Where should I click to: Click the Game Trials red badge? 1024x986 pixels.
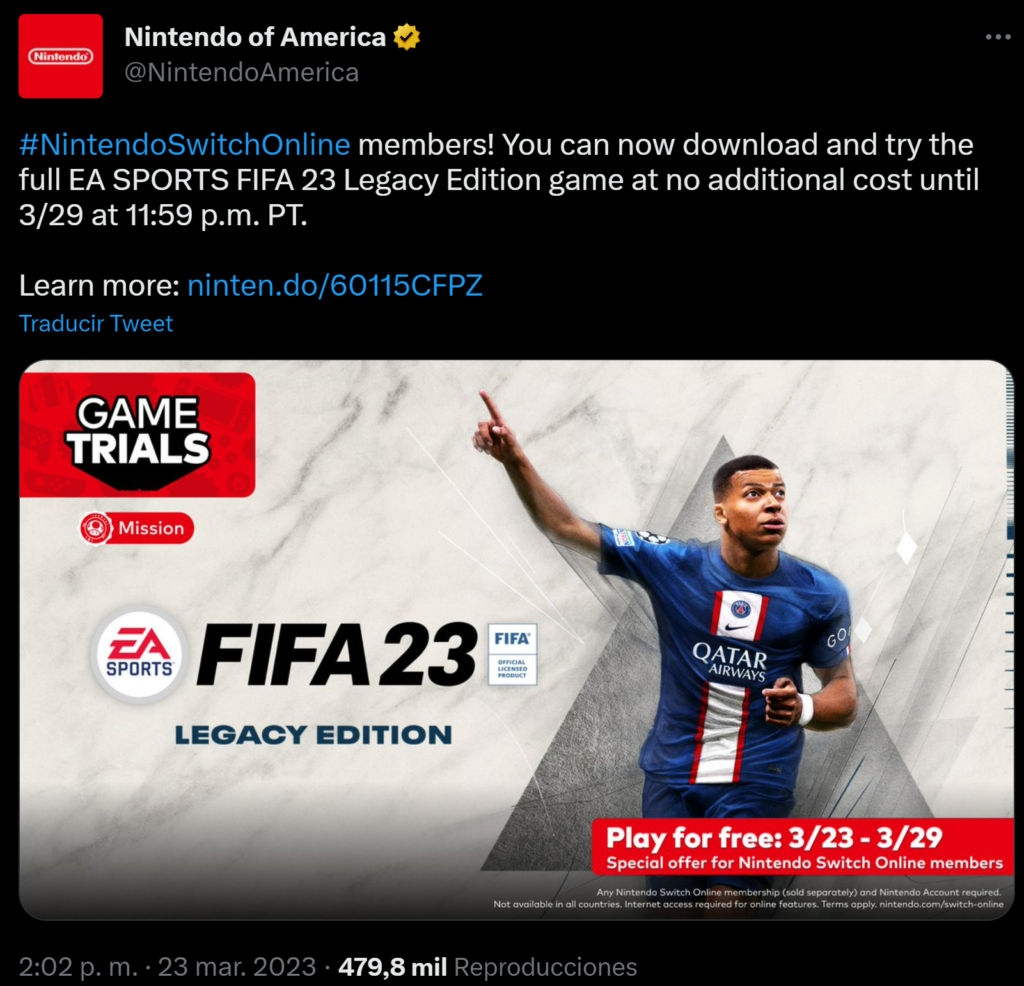[137, 435]
